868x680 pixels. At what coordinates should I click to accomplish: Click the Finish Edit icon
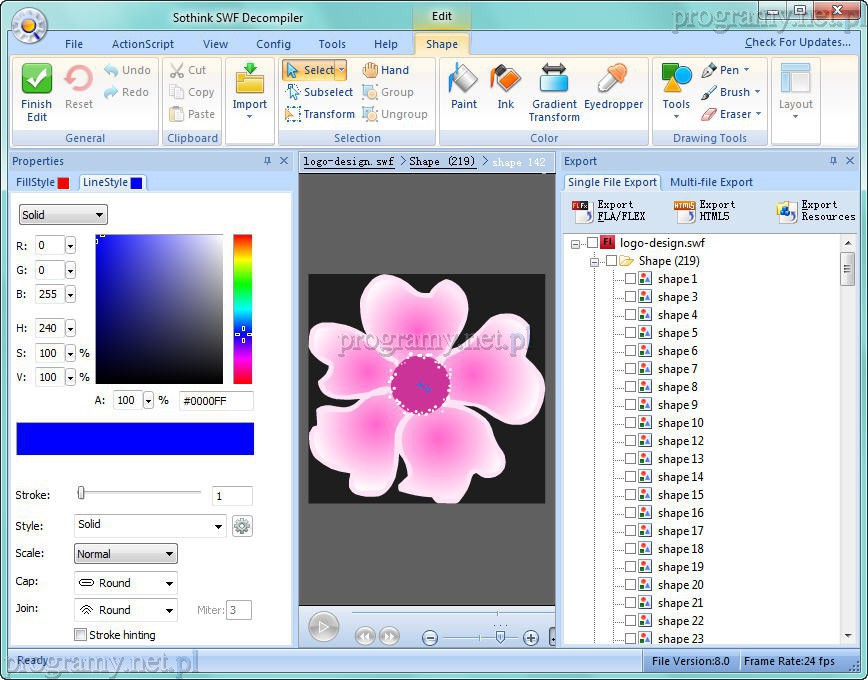pos(37,91)
